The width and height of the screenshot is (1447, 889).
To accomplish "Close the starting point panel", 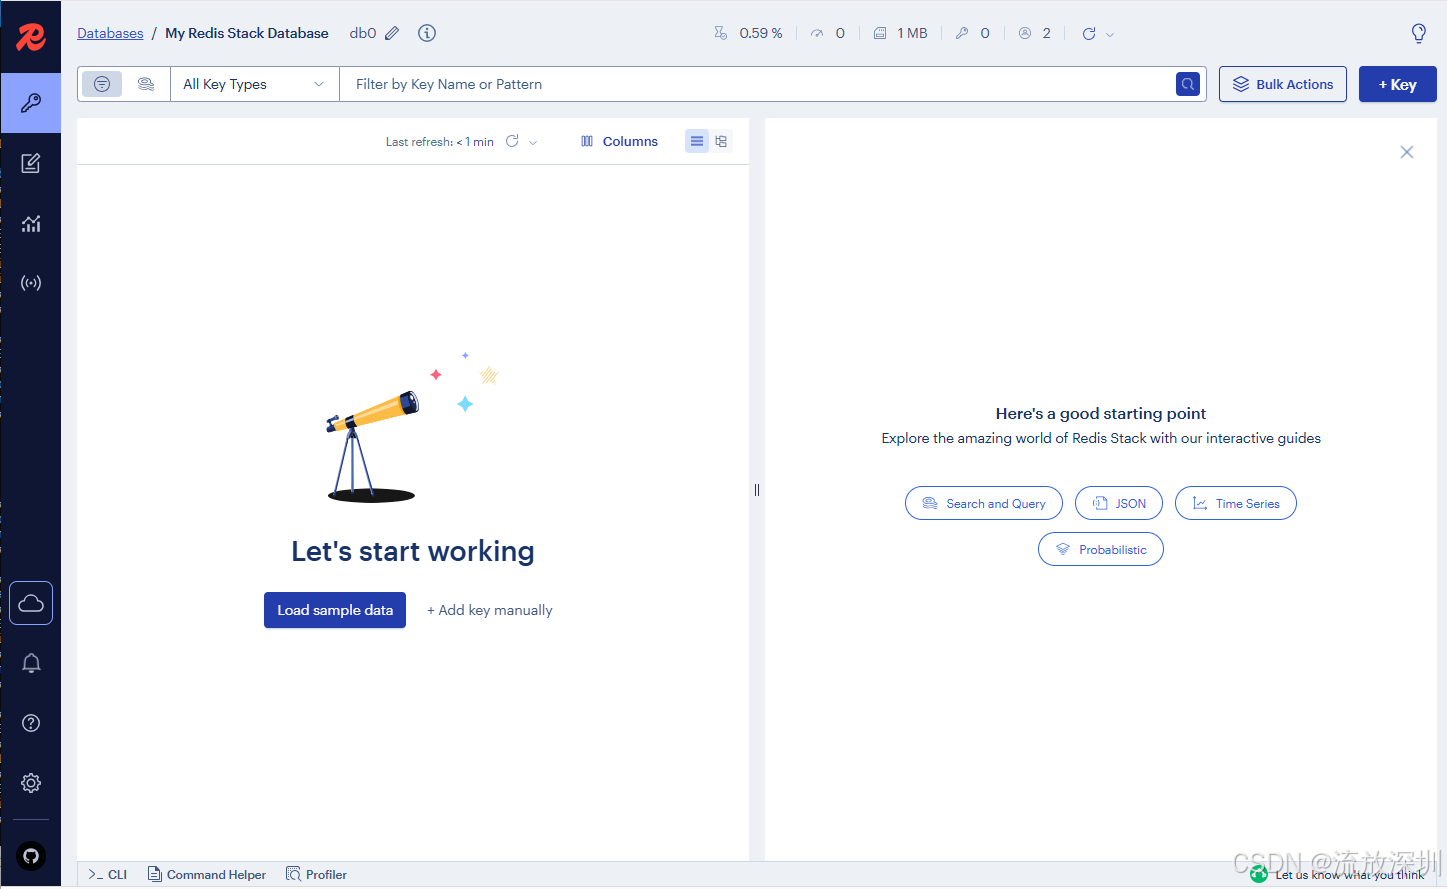I will click(1407, 152).
